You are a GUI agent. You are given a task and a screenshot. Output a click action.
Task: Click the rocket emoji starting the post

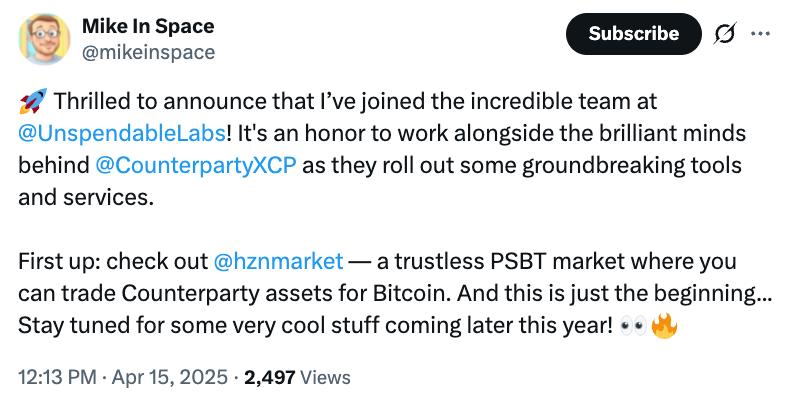[x=33, y=101]
